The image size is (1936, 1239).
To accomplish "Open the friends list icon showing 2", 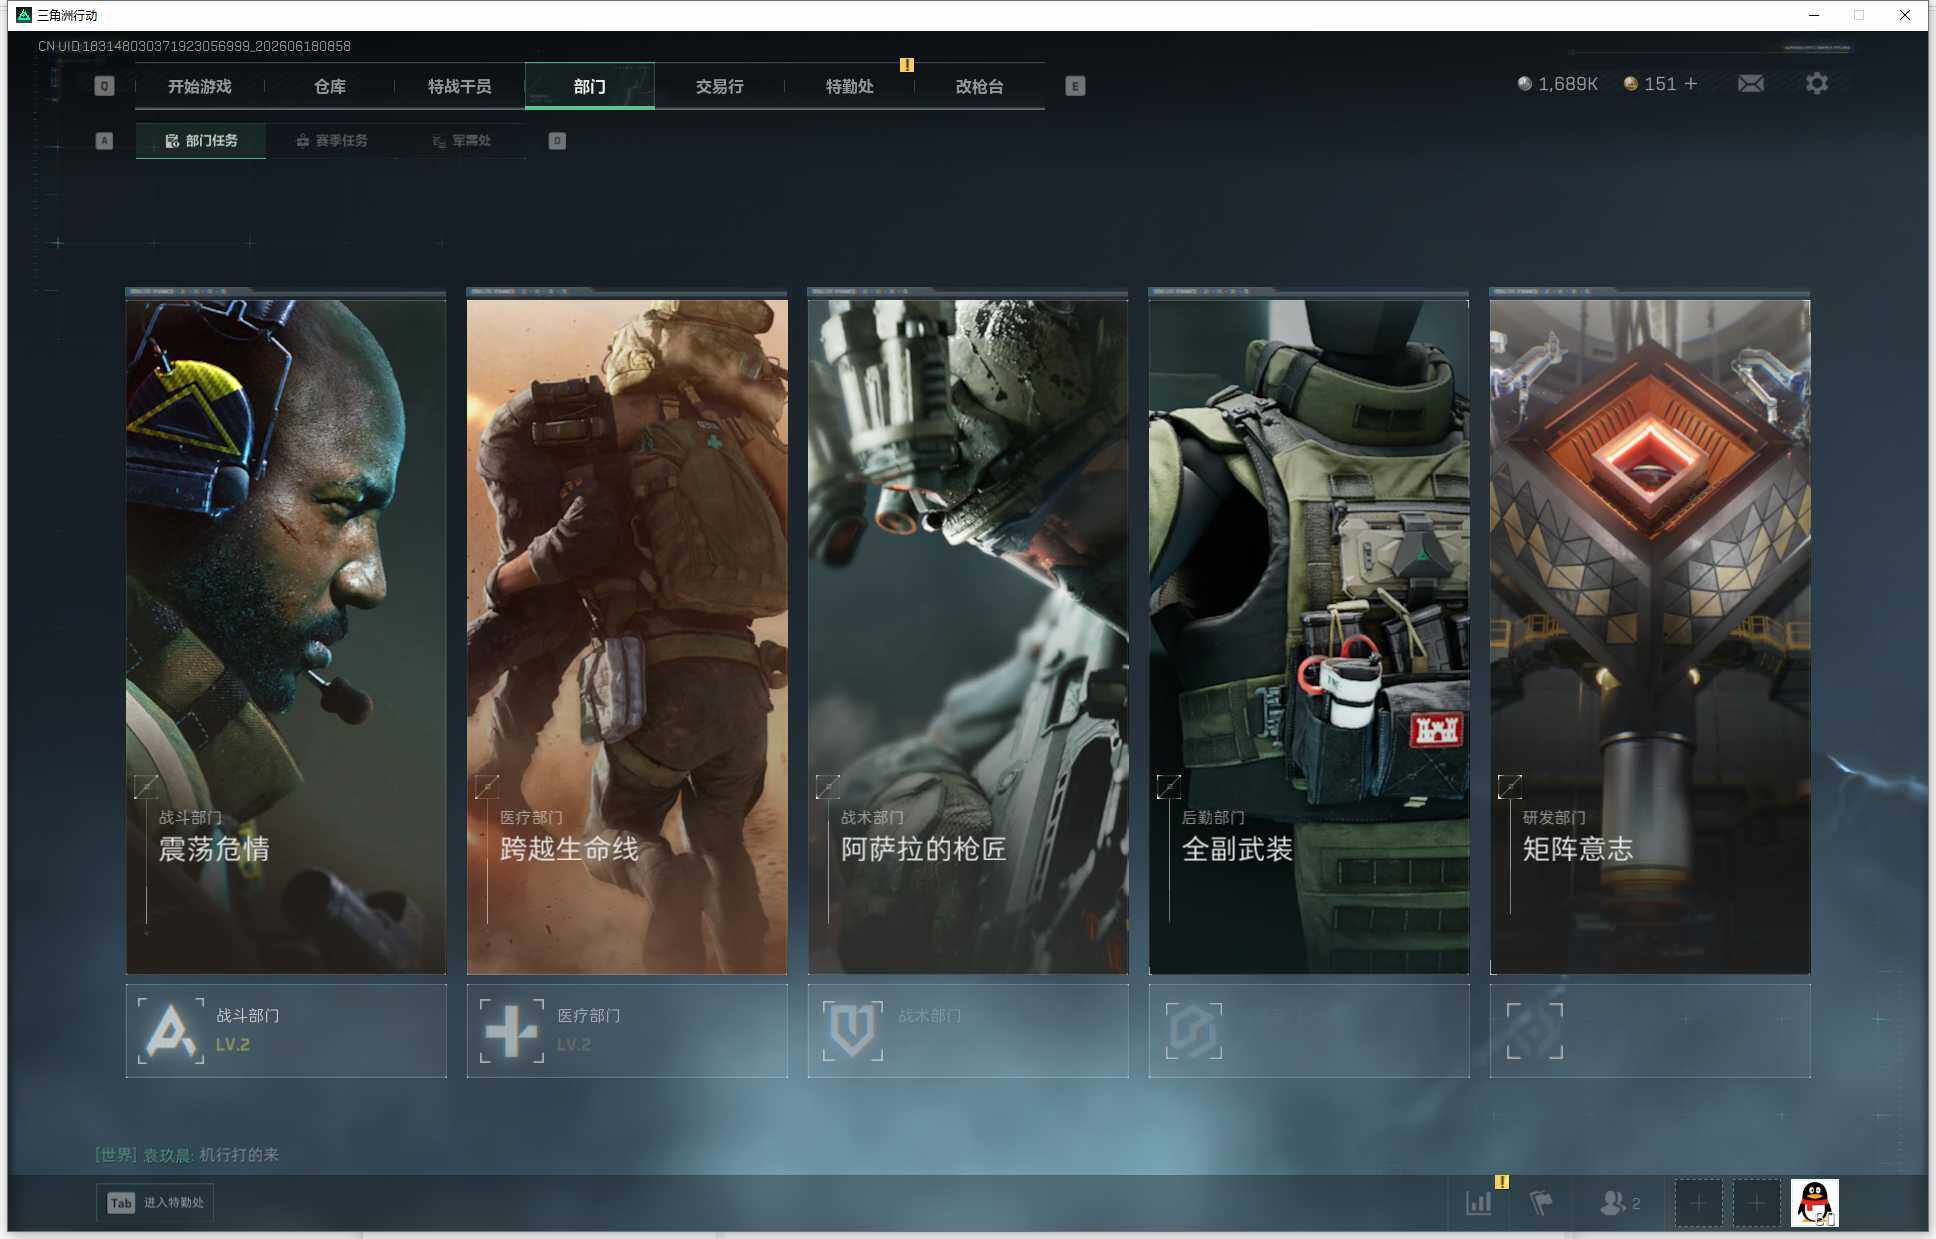I will tap(1620, 1203).
